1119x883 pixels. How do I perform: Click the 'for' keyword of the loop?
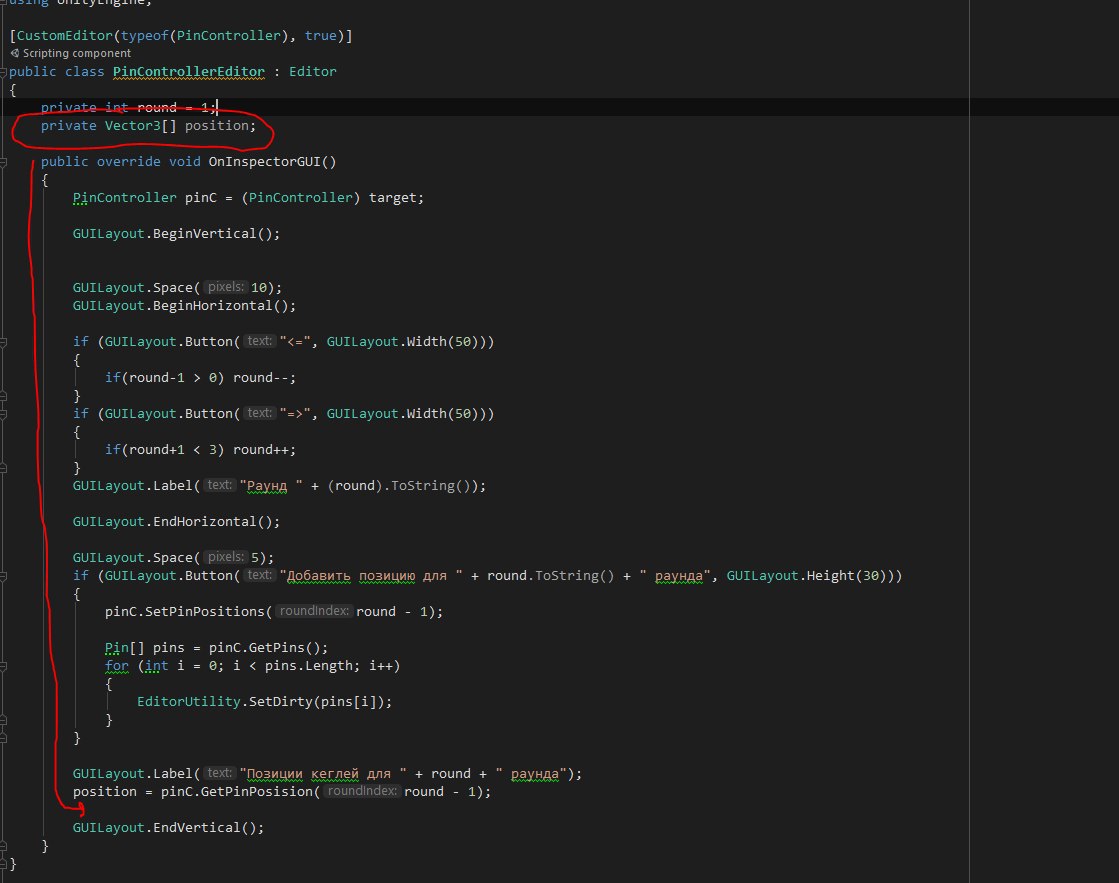pyautogui.click(x=116, y=665)
